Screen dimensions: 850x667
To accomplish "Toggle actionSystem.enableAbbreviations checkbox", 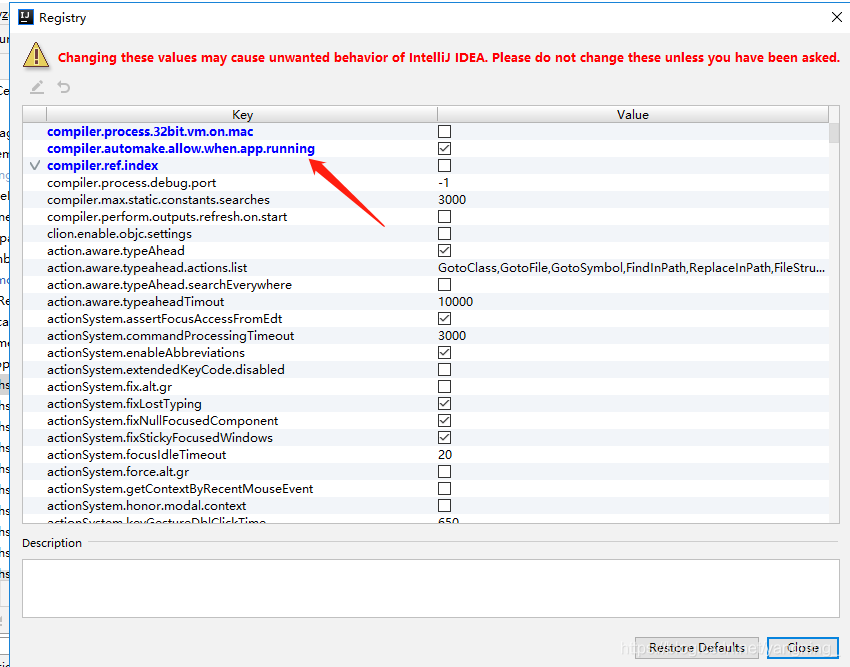I will pyautogui.click(x=445, y=352).
